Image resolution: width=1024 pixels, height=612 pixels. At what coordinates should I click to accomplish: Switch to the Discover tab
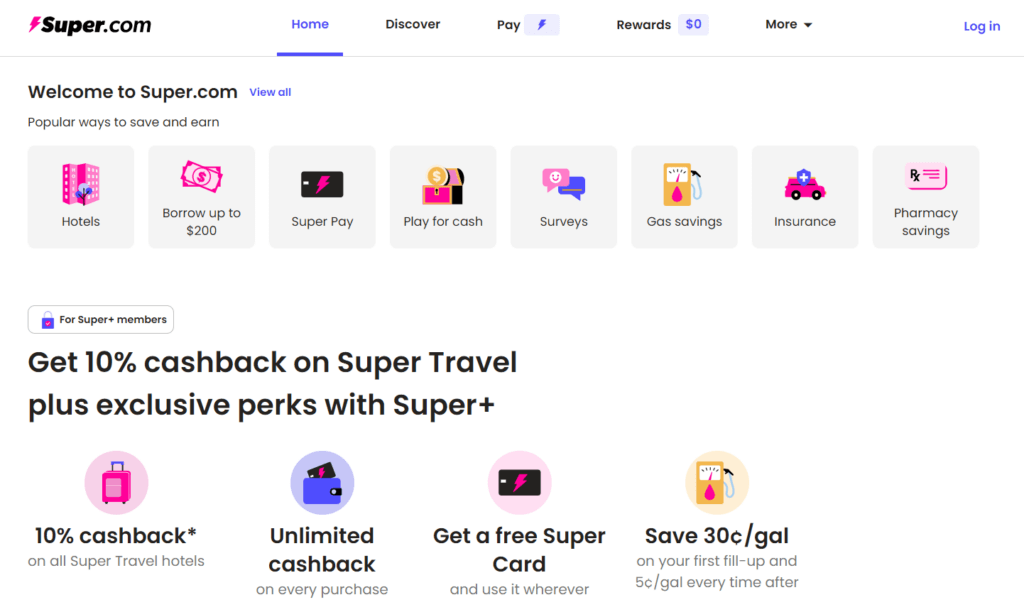click(412, 23)
